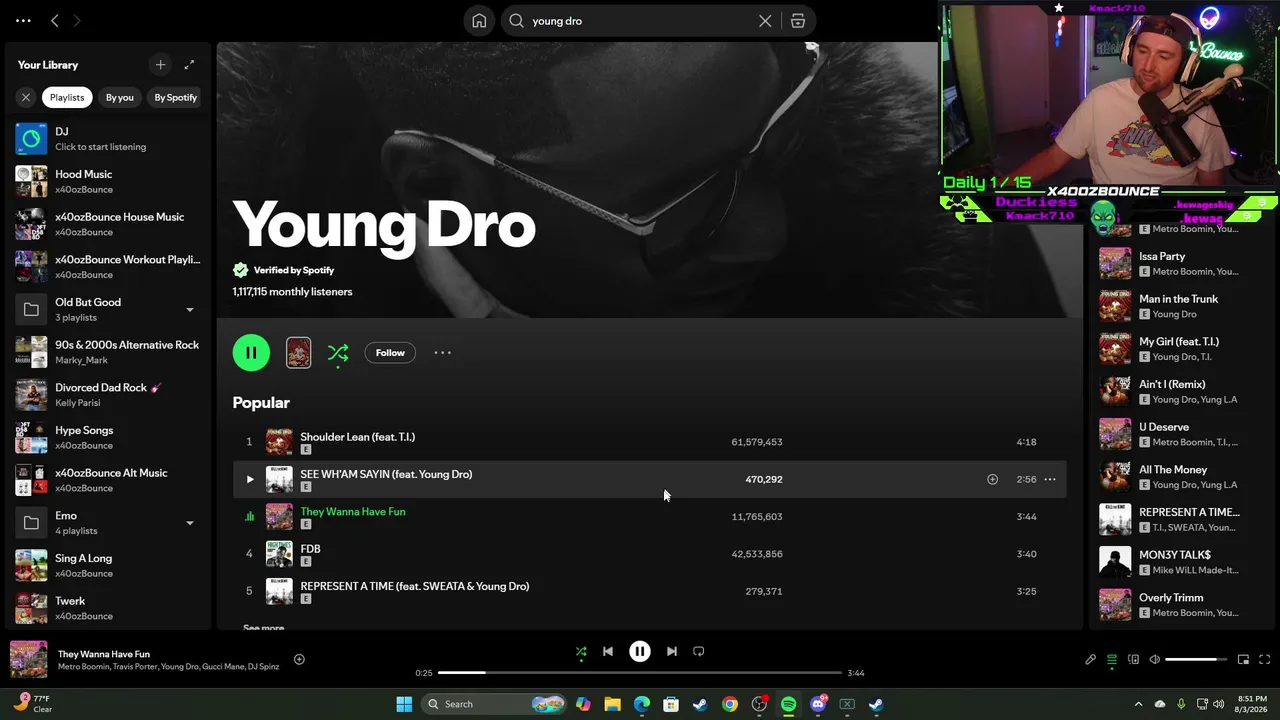Open the They Wanna Have Fun title in the player bar
The height and width of the screenshot is (720, 1280).
(104, 654)
